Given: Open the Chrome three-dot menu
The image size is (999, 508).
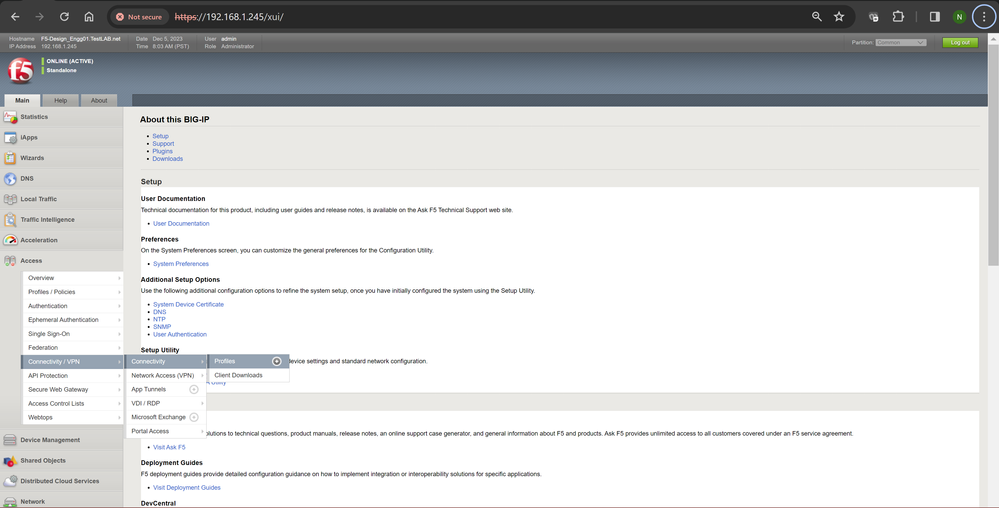Looking at the screenshot, I should (984, 17).
